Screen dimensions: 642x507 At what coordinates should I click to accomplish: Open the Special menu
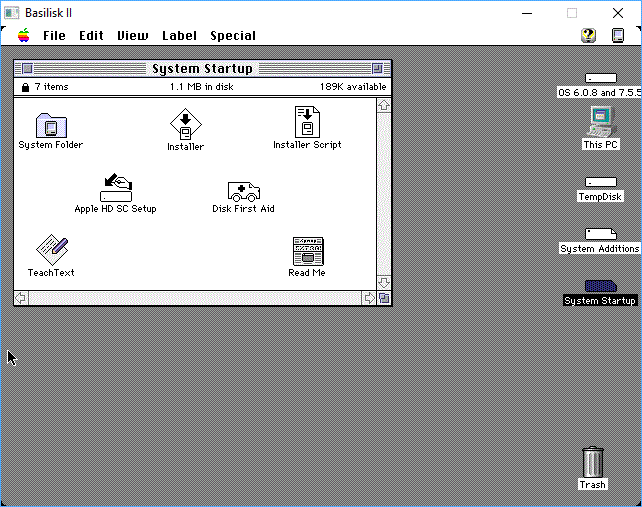[233, 36]
